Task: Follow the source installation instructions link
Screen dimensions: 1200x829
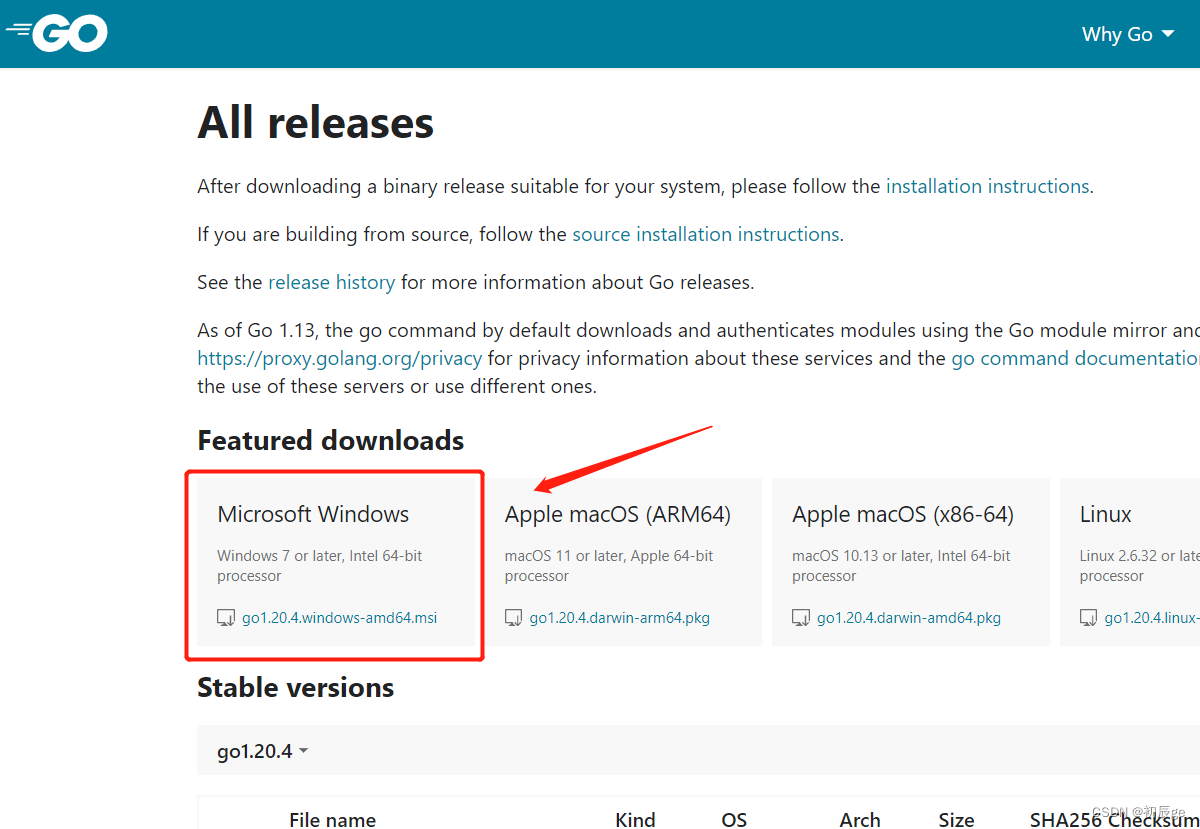Action: coord(706,234)
